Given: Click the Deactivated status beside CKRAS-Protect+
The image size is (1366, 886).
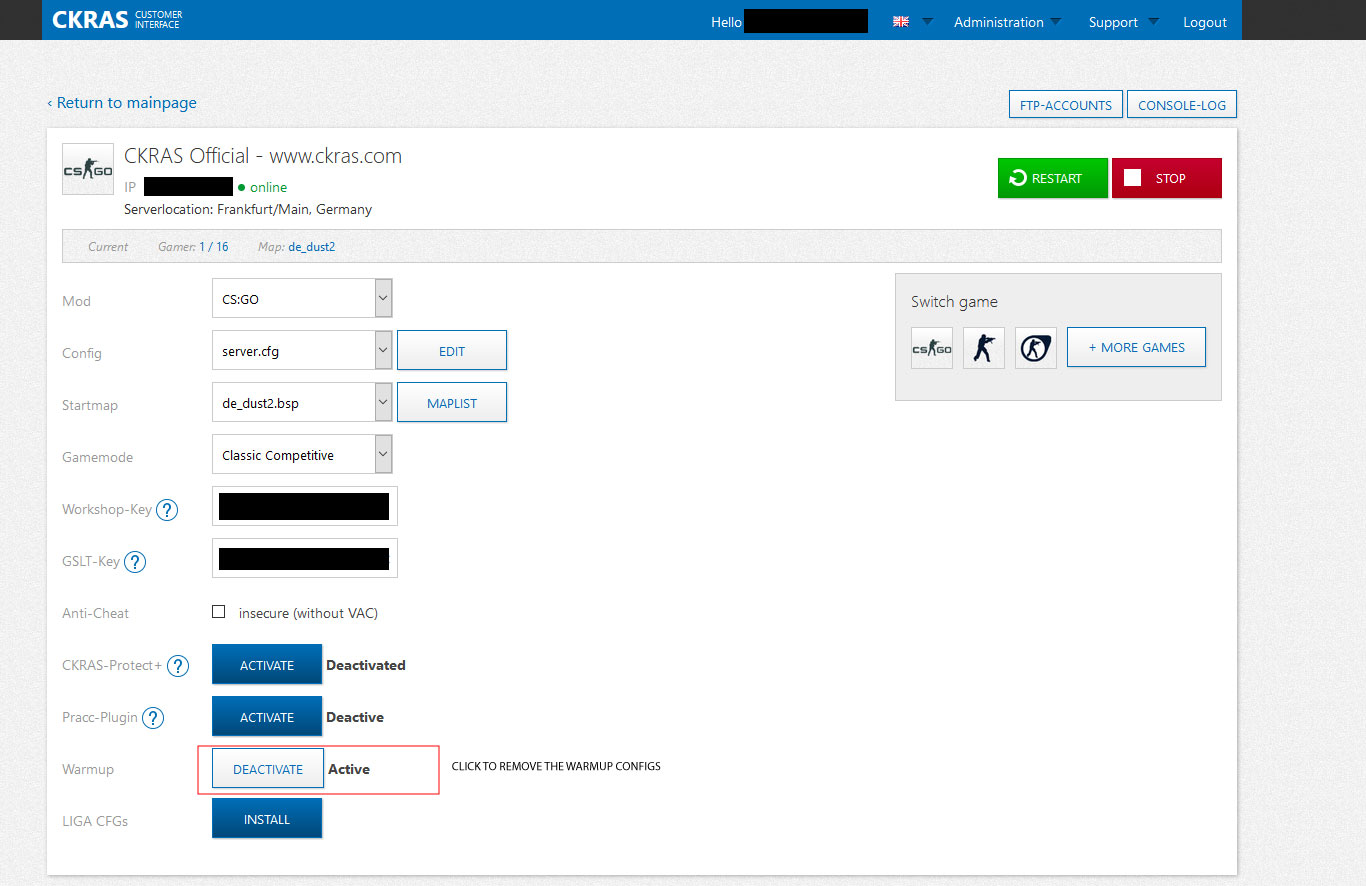Looking at the screenshot, I should pos(366,665).
